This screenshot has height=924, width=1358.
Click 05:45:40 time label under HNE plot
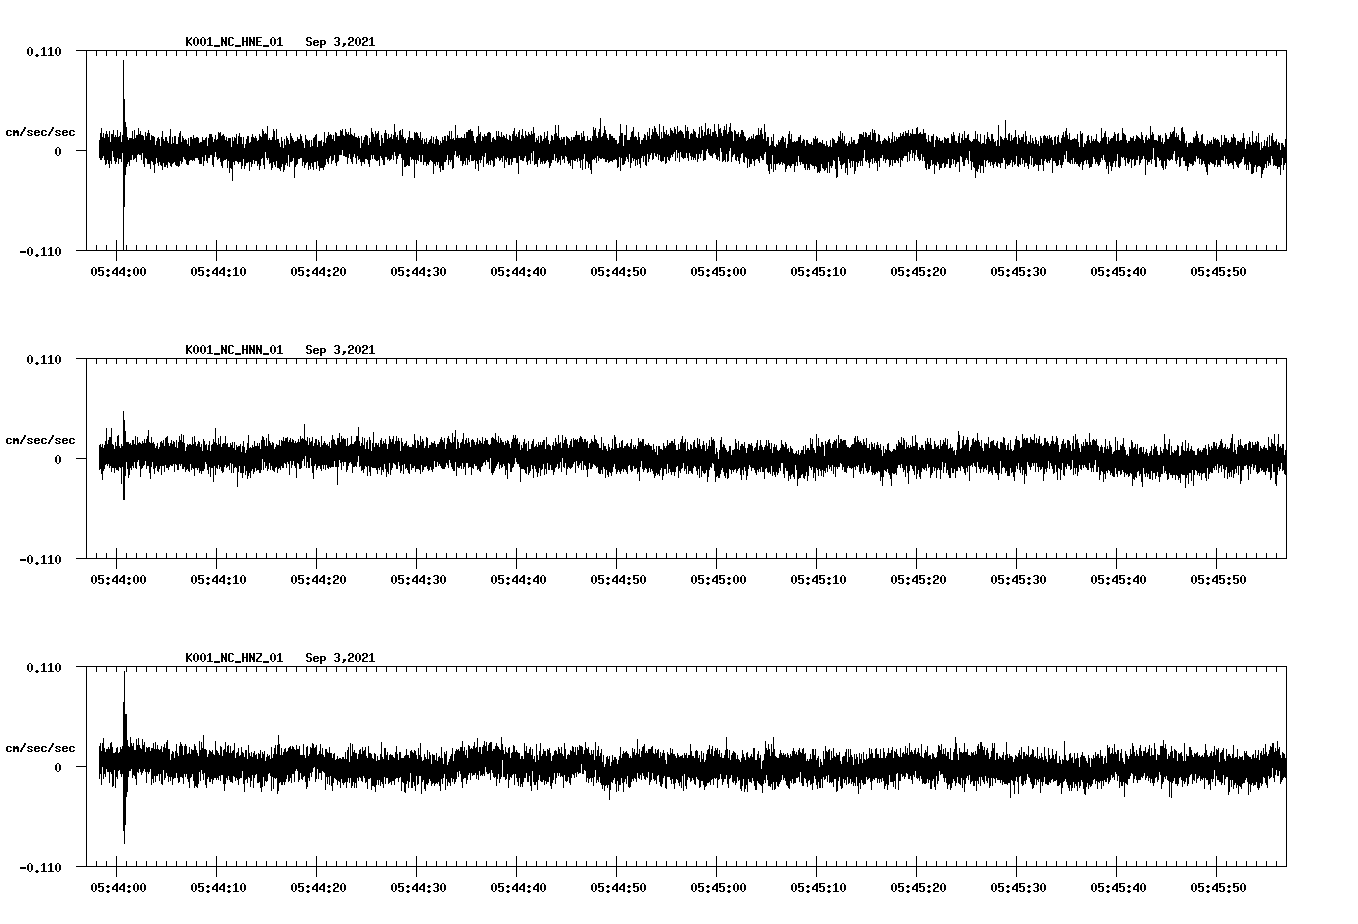(1119, 271)
